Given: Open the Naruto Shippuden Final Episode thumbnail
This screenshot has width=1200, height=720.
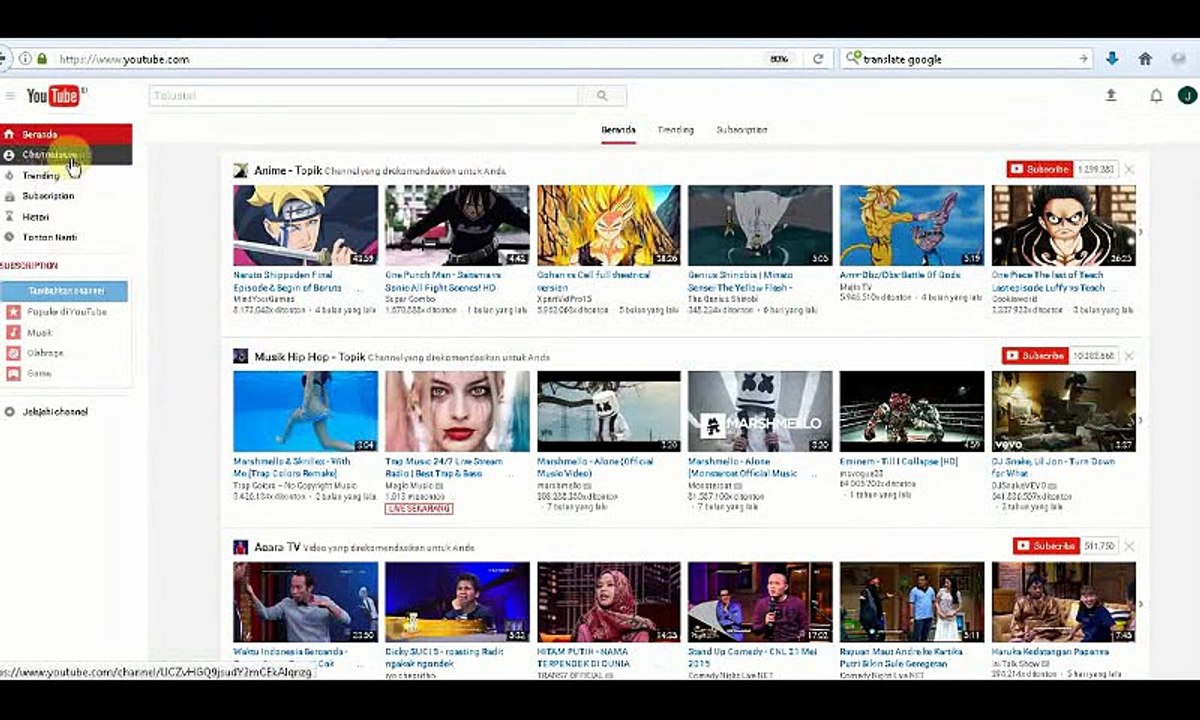Looking at the screenshot, I should [306, 225].
